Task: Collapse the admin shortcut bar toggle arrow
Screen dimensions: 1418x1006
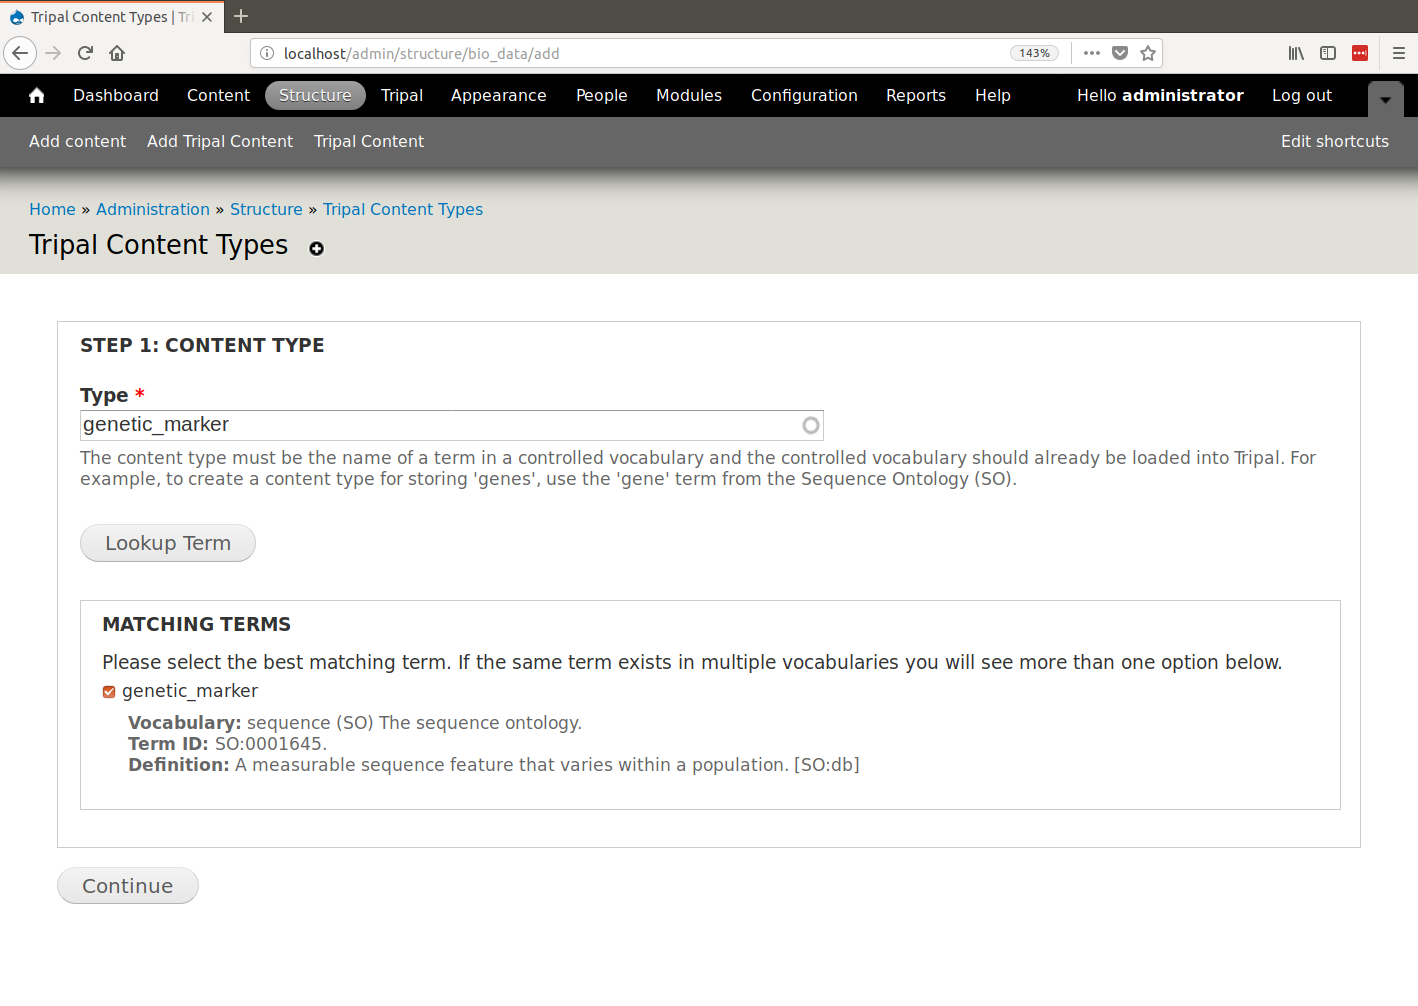Action: [x=1385, y=99]
